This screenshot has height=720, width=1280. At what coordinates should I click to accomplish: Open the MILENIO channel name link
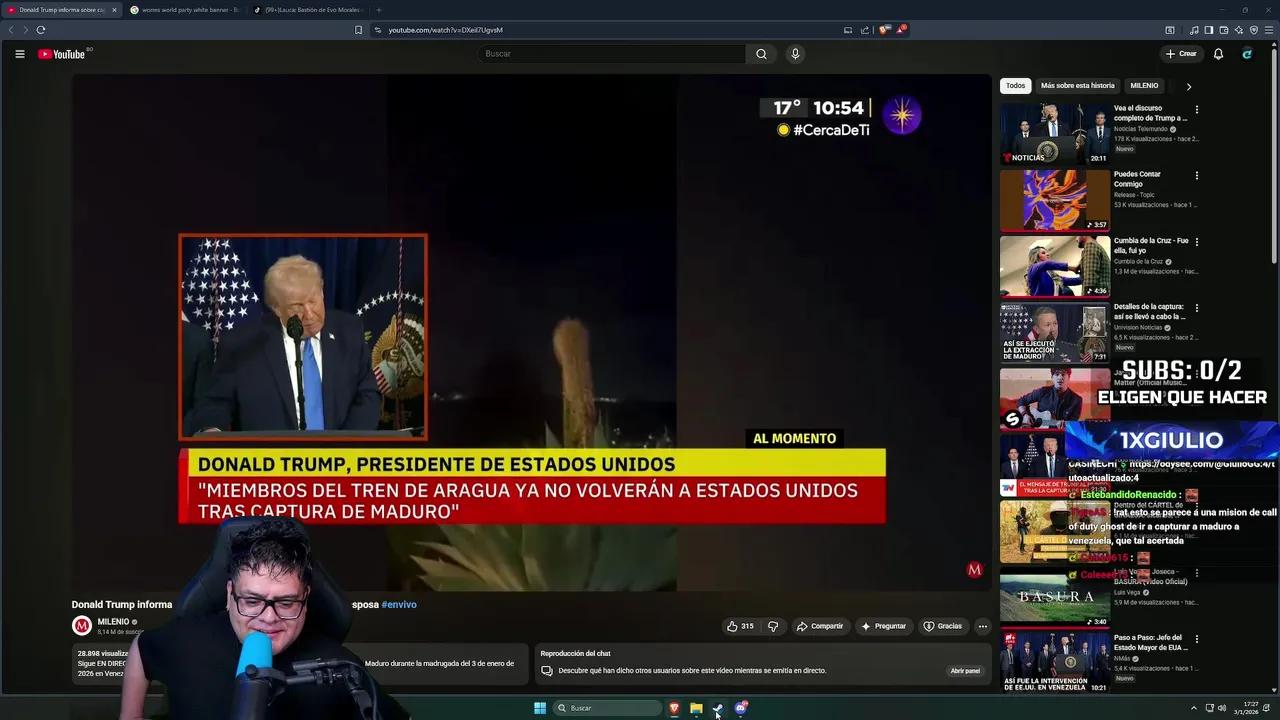[113, 622]
